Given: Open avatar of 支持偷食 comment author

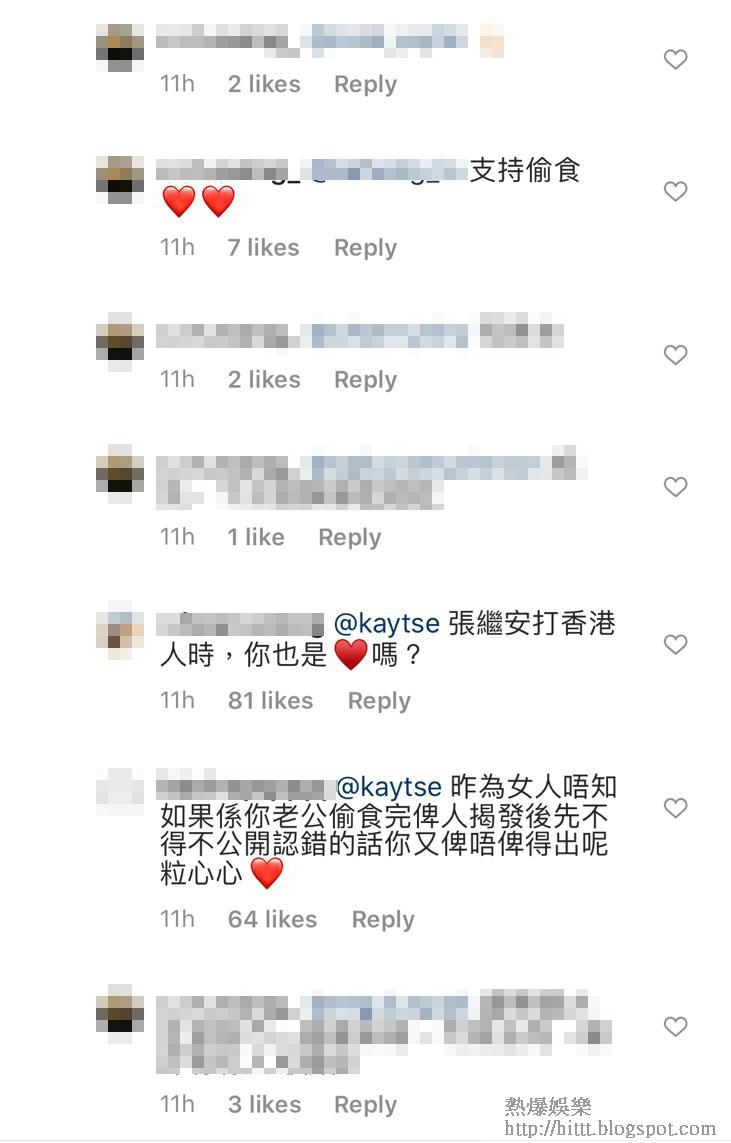Looking at the screenshot, I should tap(120, 179).
